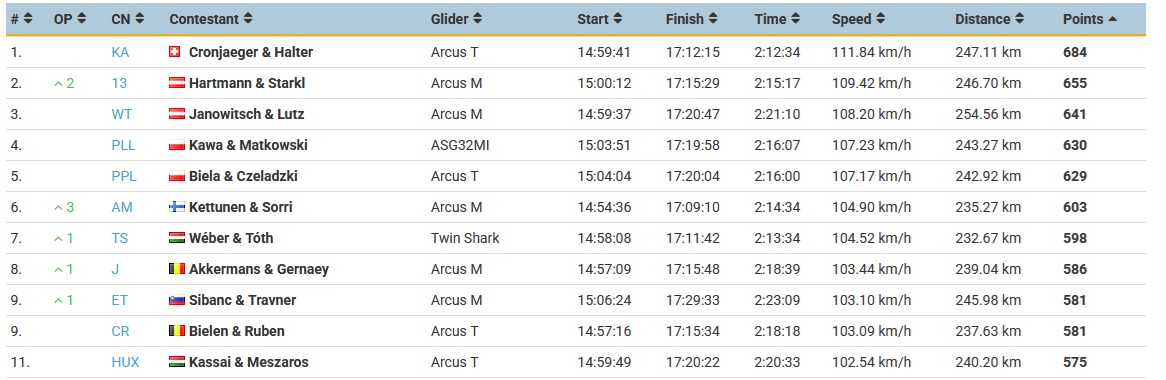The width and height of the screenshot is (1166, 380).
Task: Open the HUX competition number link
Action: click(x=125, y=362)
